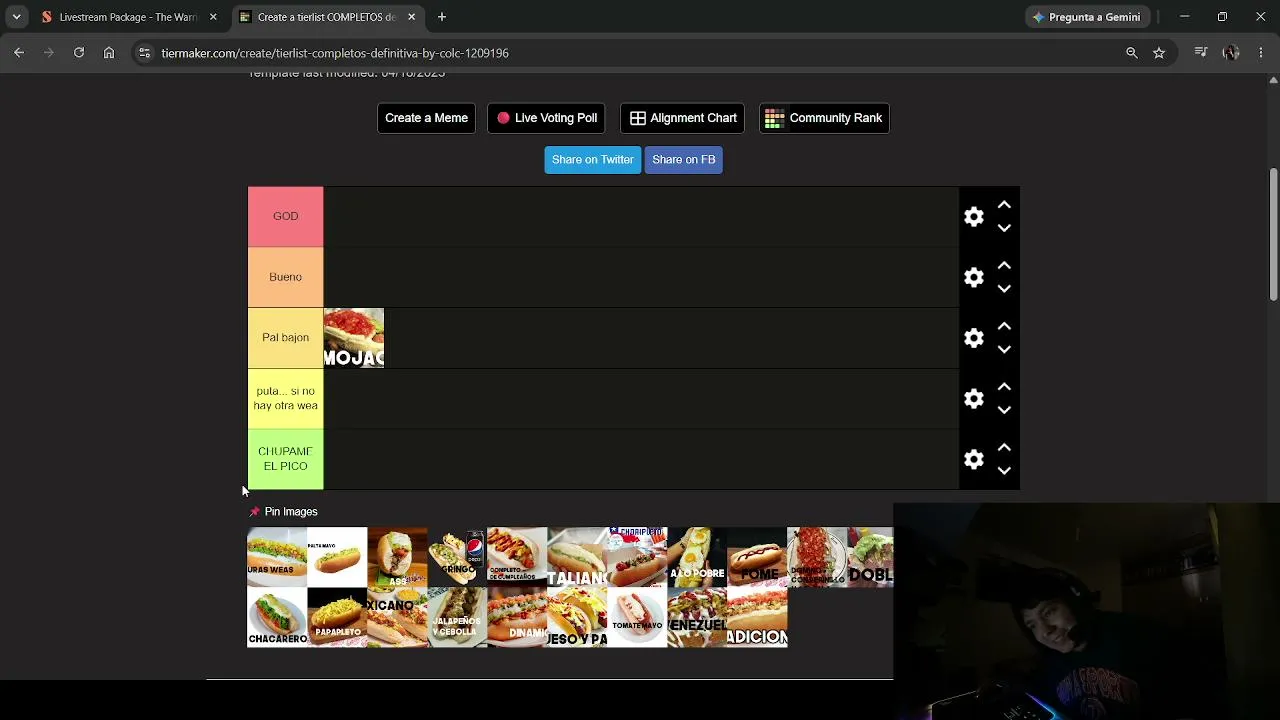Select the MEXICANO image
This screenshot has height=720, width=1280.
397,617
